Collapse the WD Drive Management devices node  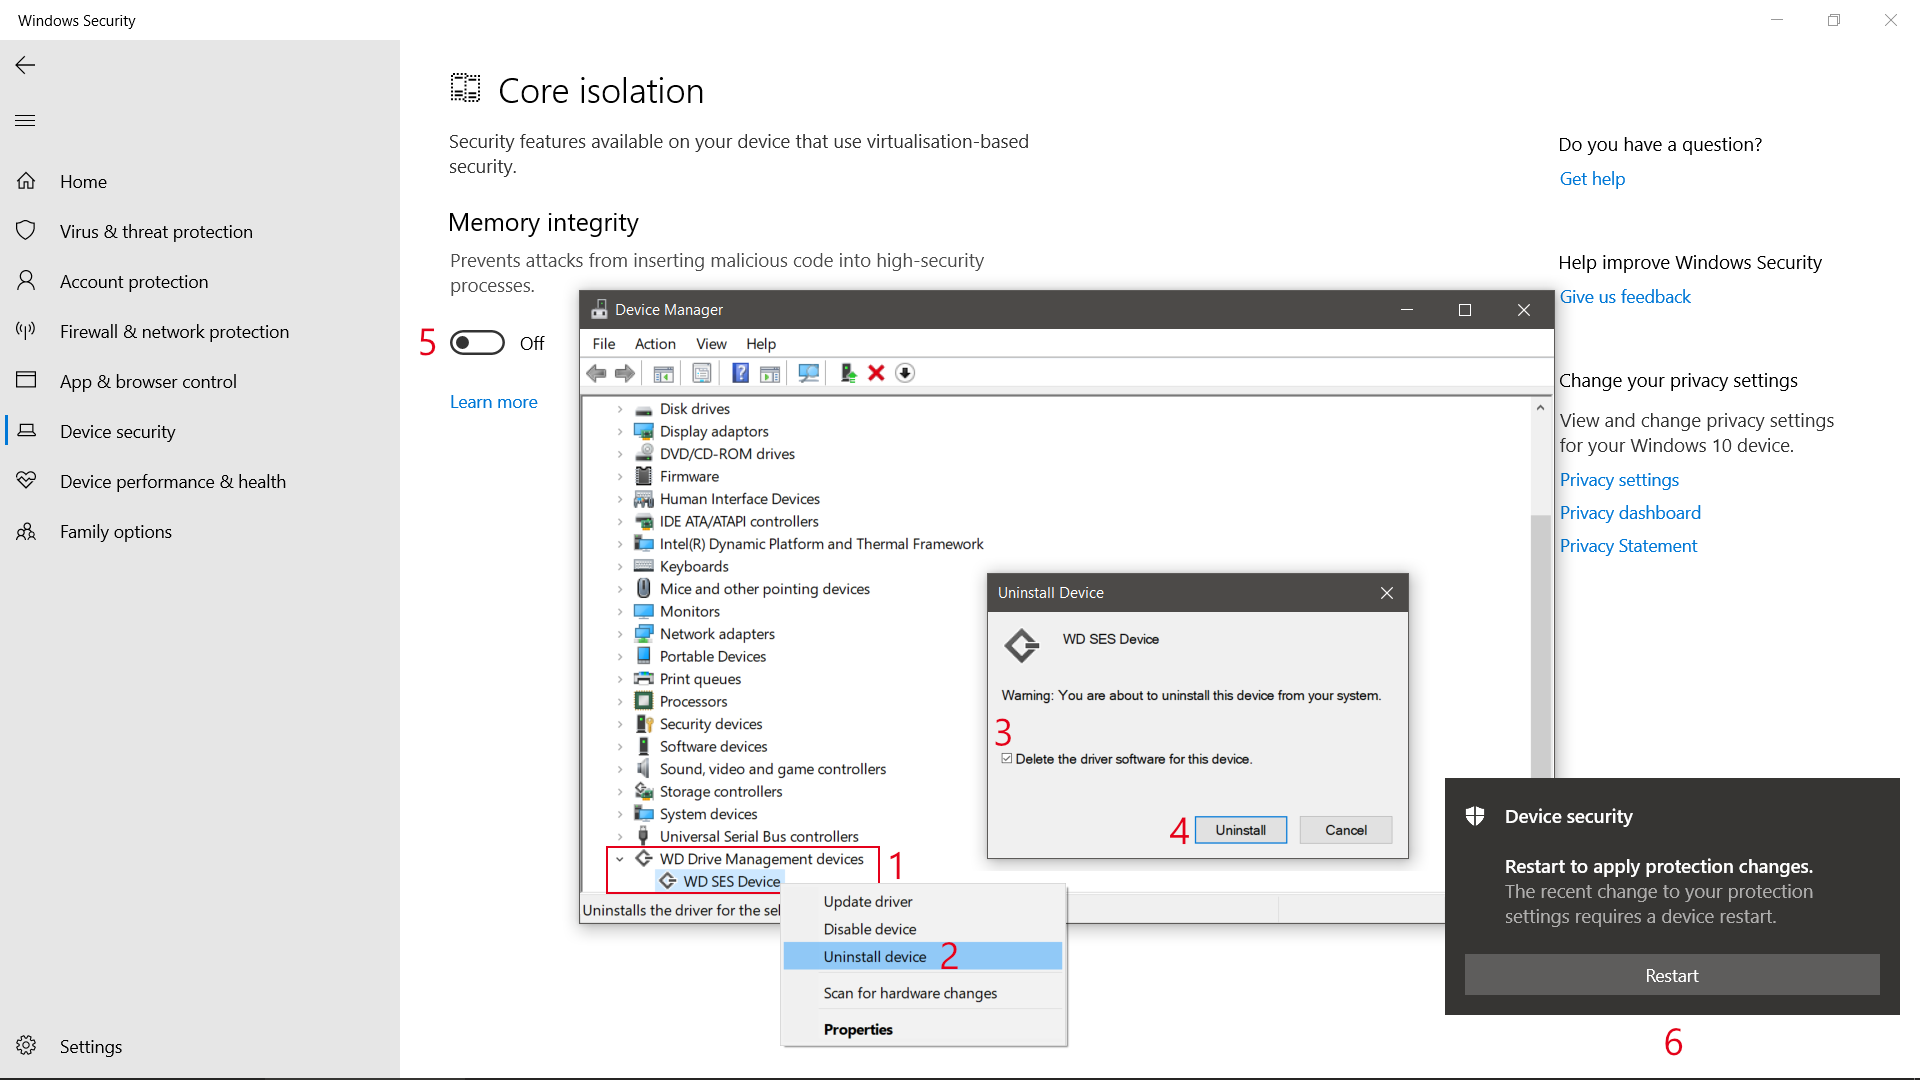click(620, 859)
